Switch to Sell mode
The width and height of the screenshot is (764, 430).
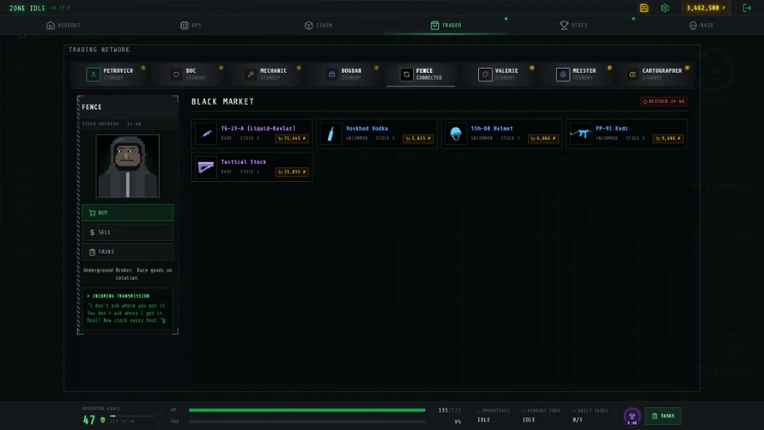(x=128, y=232)
